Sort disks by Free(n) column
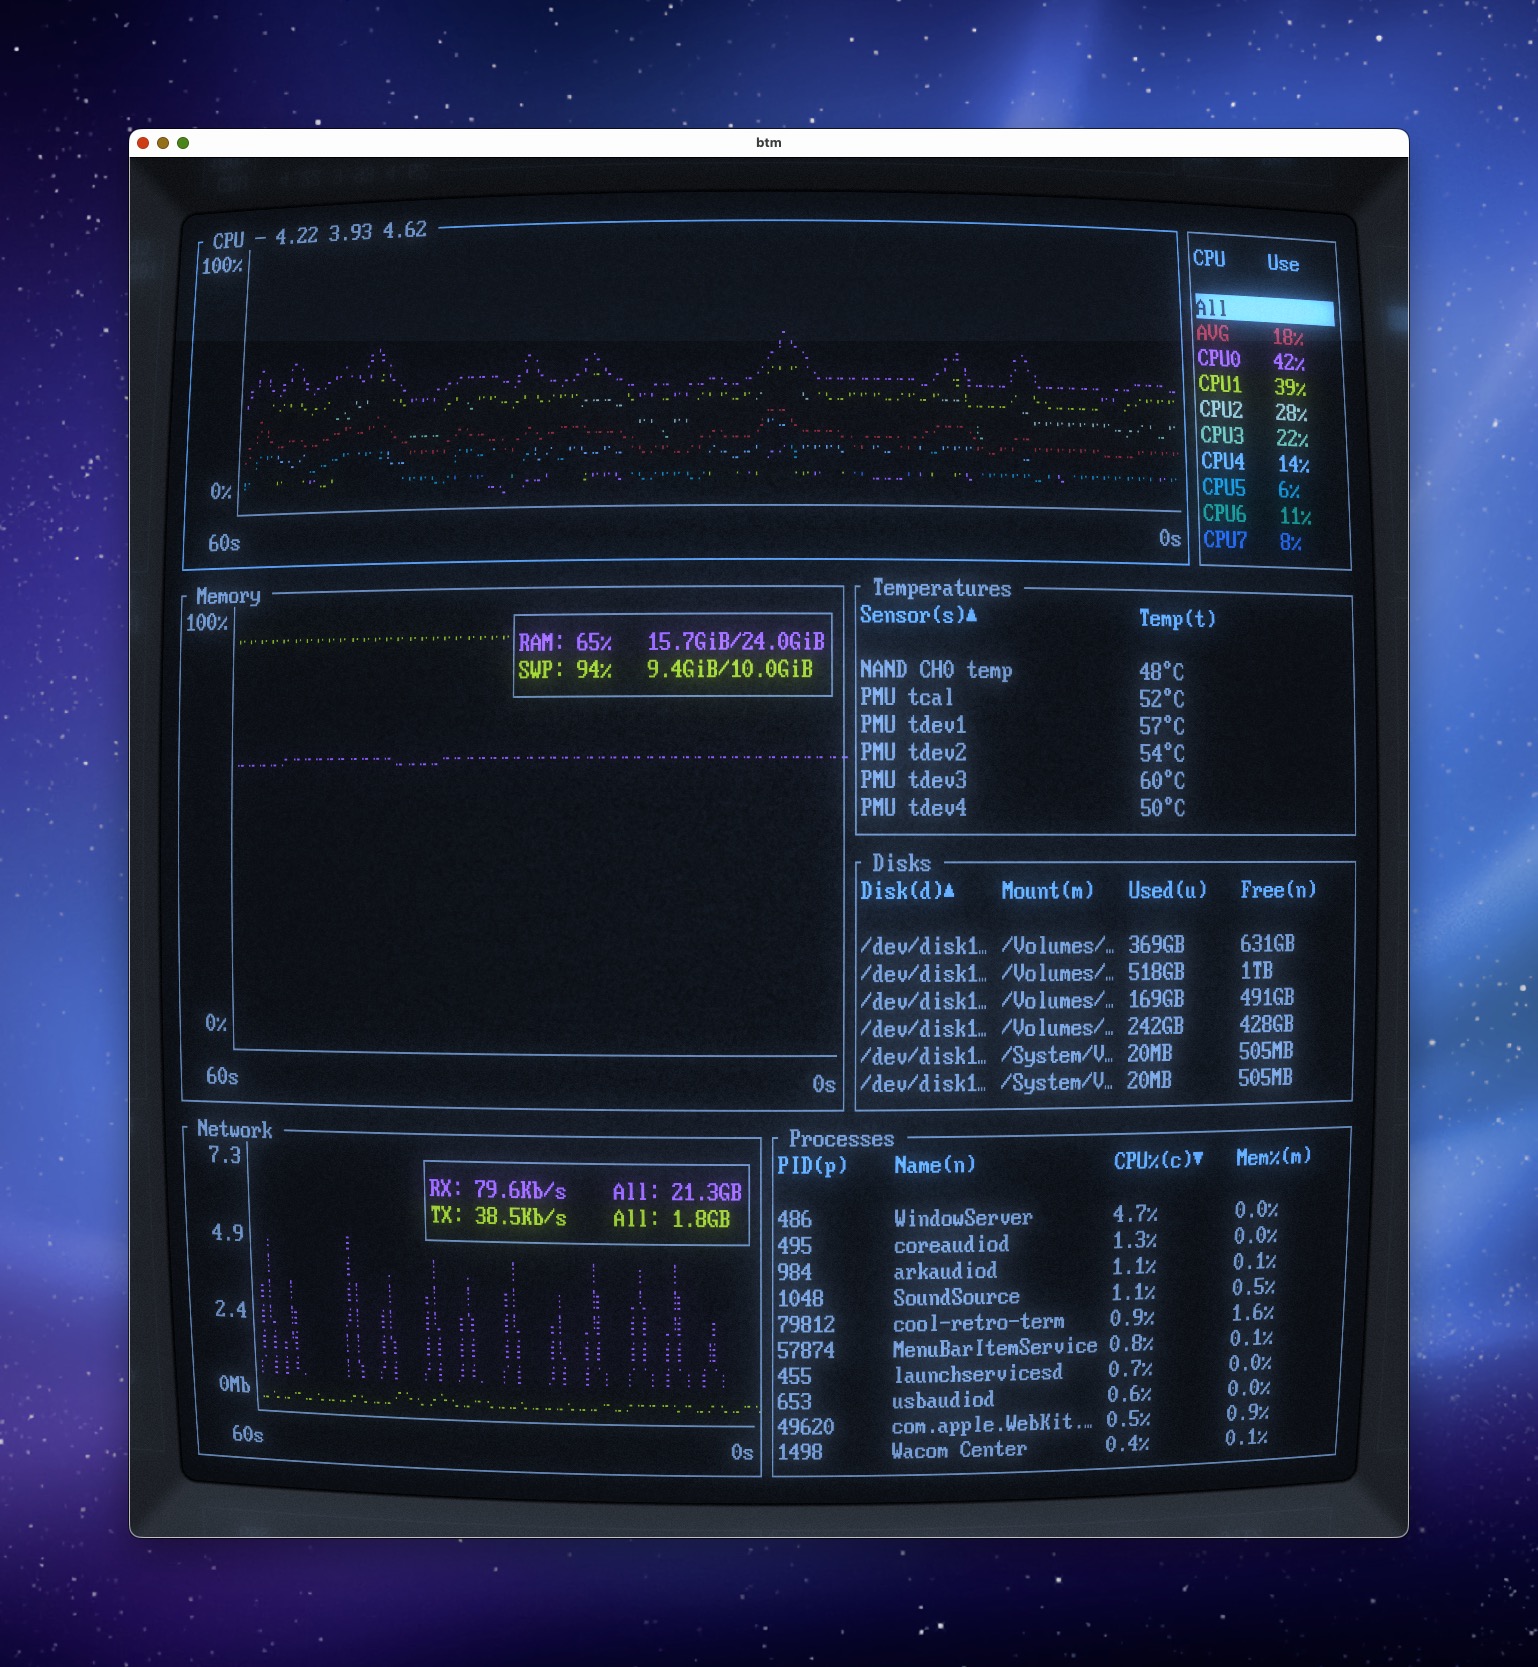This screenshot has width=1538, height=1667. [x=1277, y=889]
